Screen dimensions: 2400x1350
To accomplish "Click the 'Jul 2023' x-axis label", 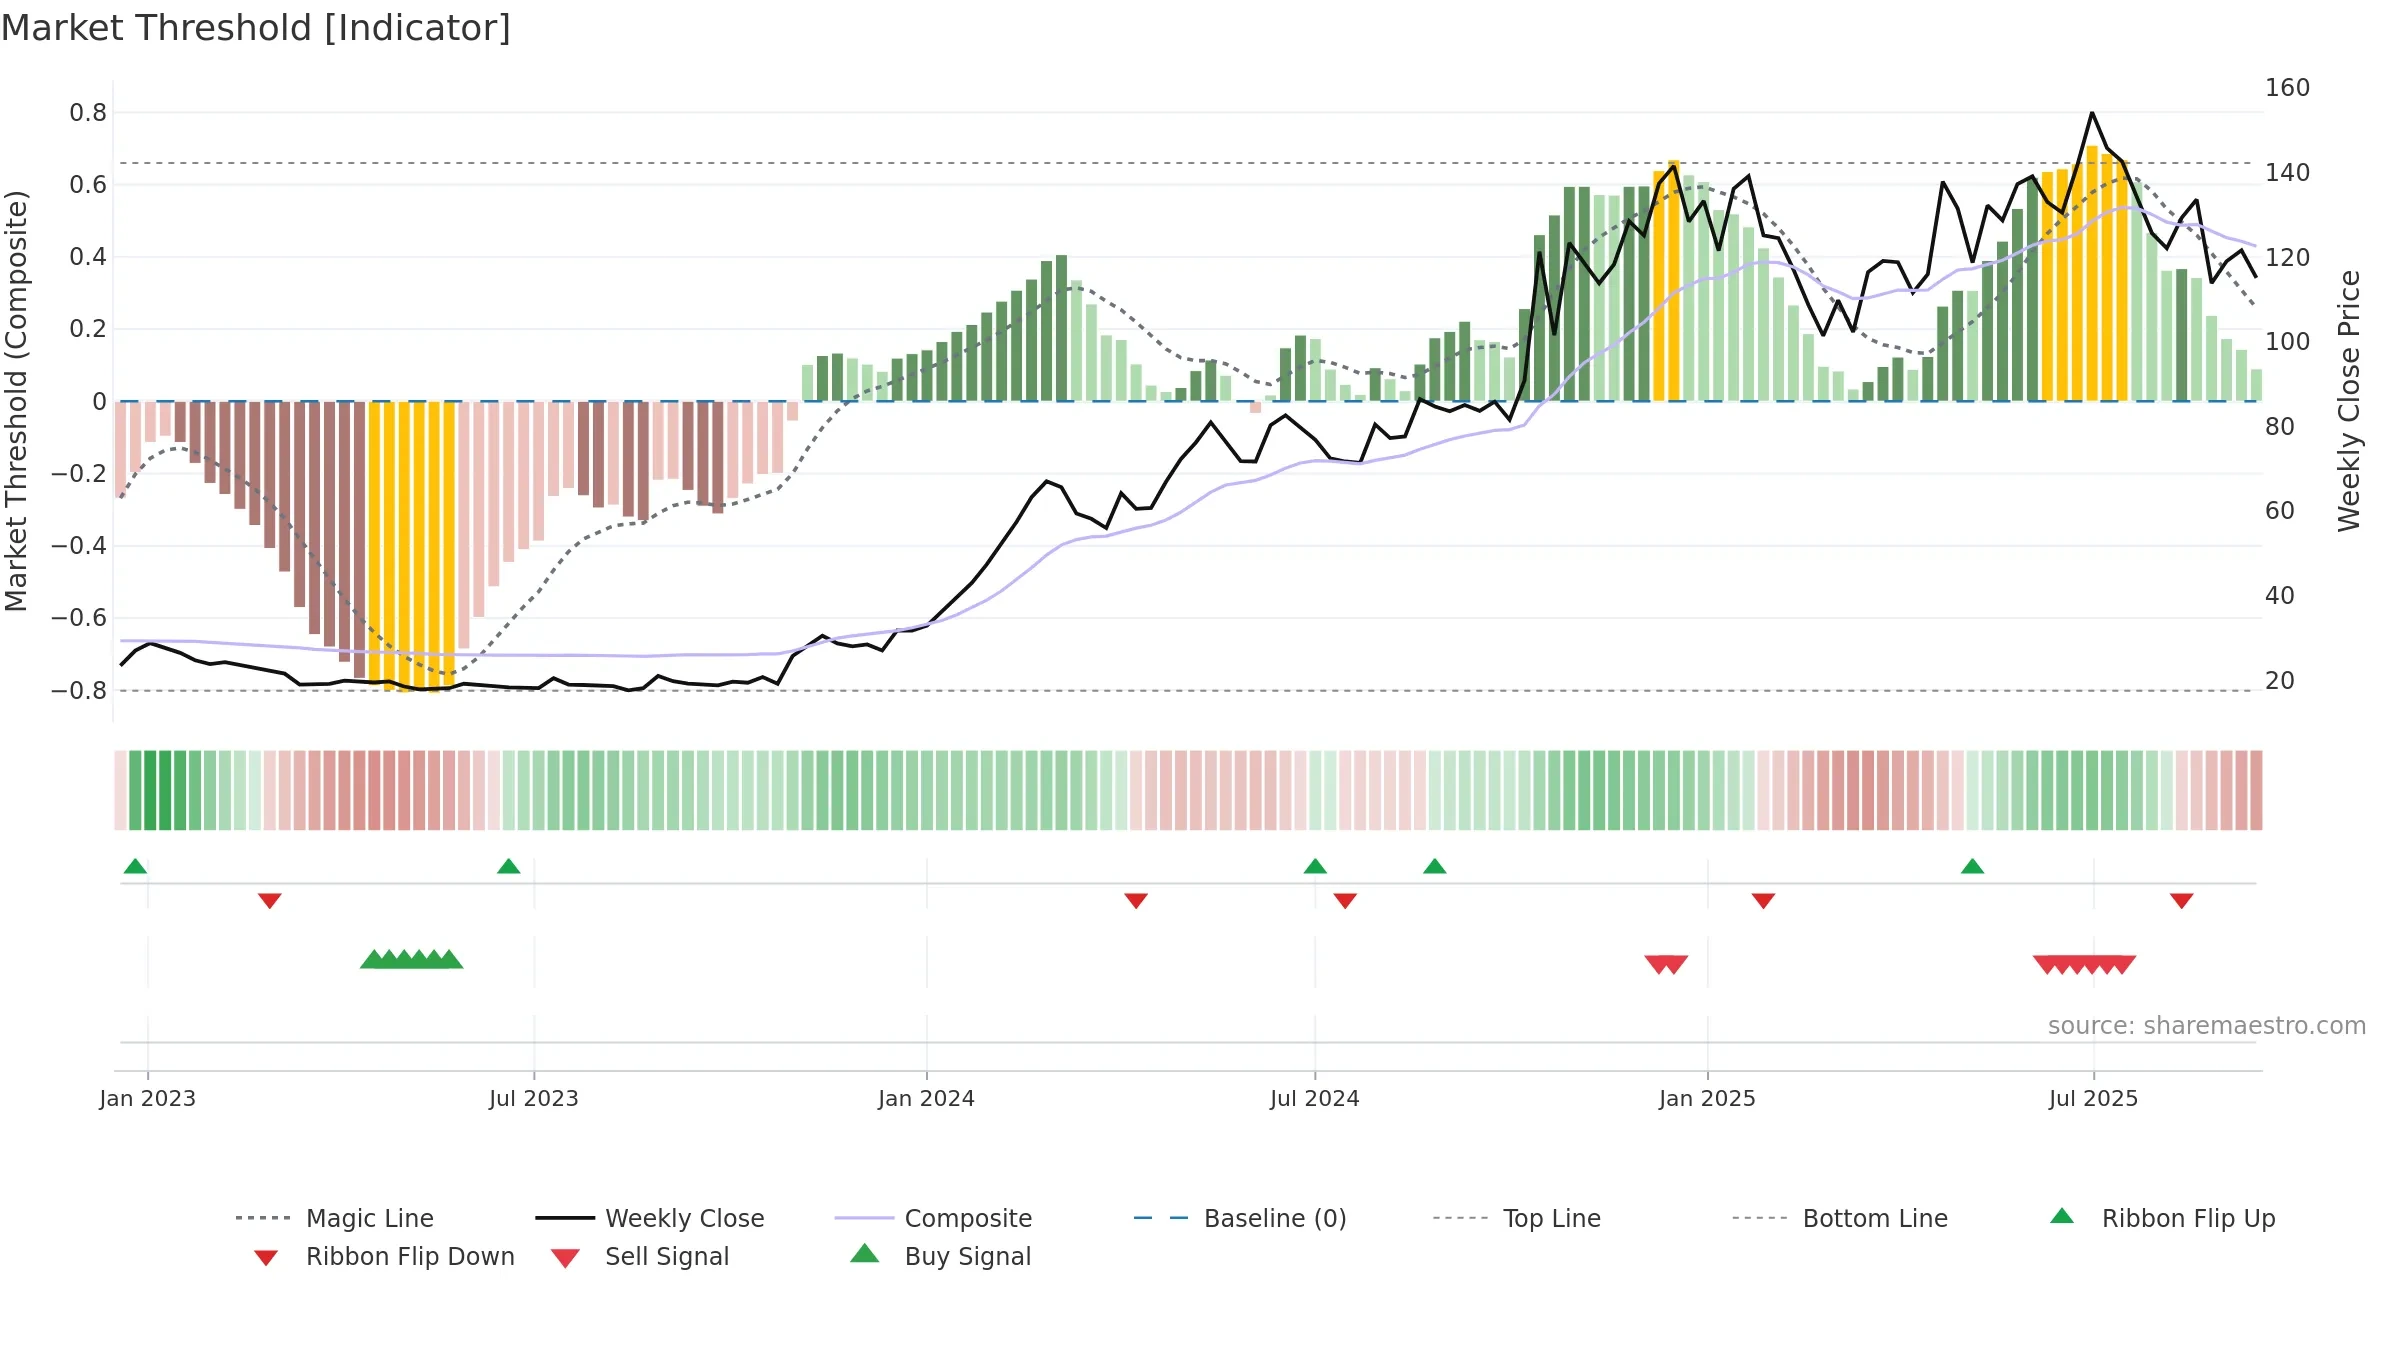I will tap(533, 1098).
